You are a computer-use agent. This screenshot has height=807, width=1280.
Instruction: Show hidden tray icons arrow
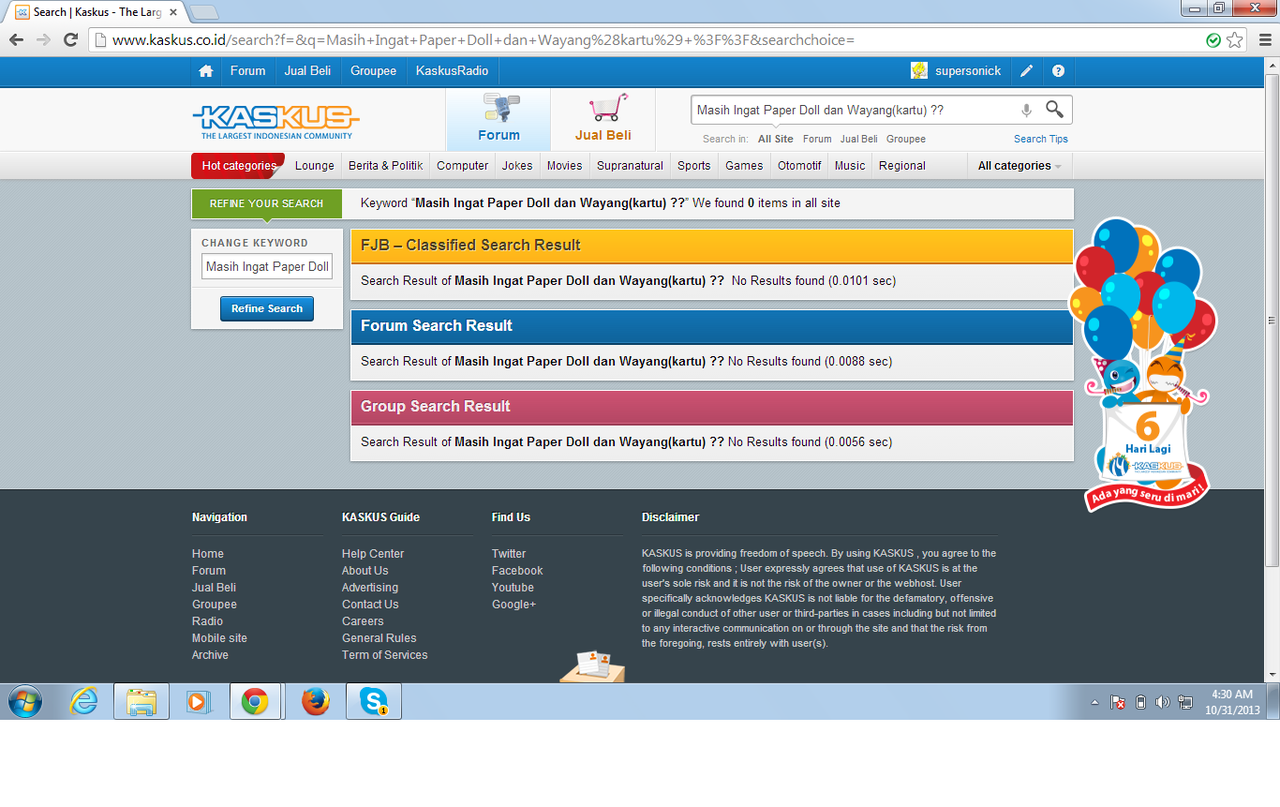1095,702
